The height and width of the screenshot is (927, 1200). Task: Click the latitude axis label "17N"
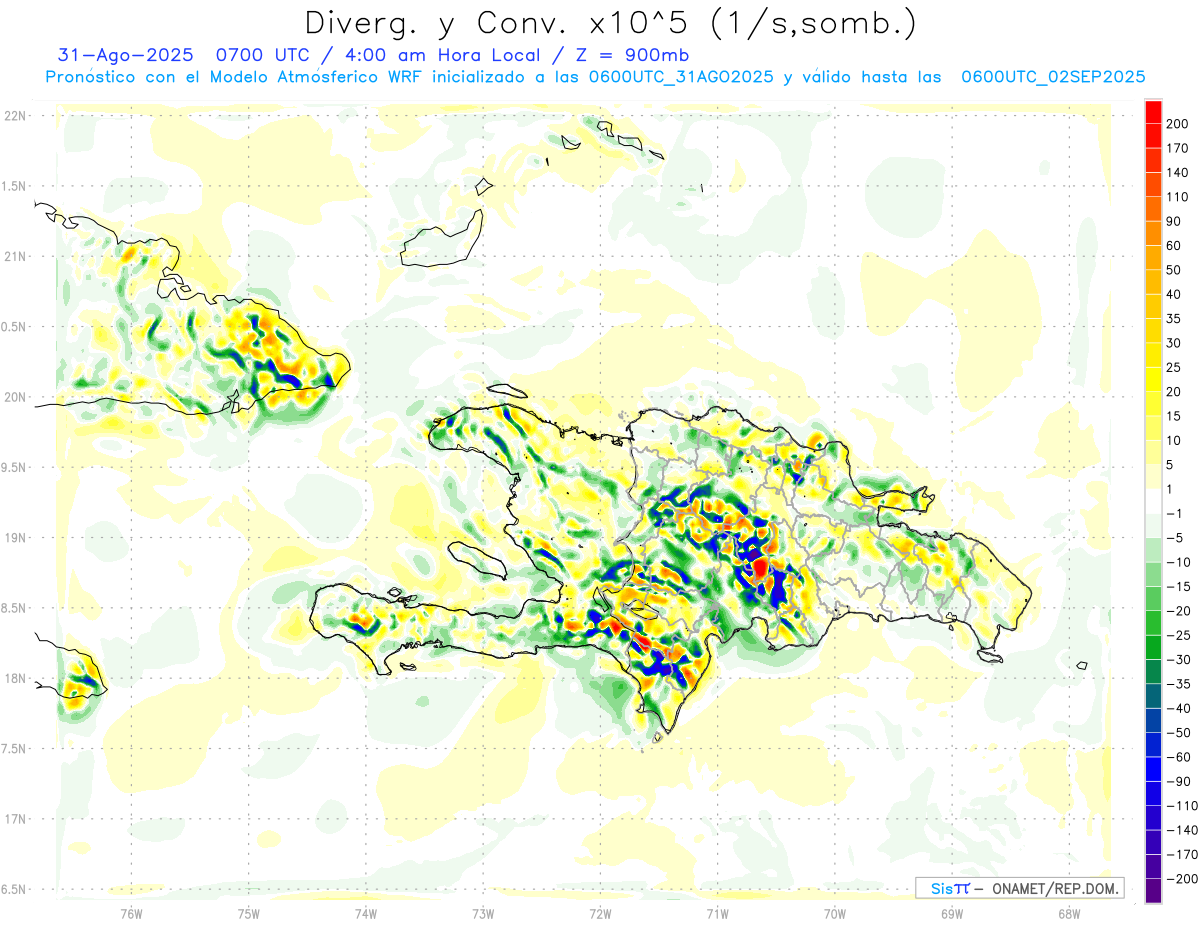15,819
